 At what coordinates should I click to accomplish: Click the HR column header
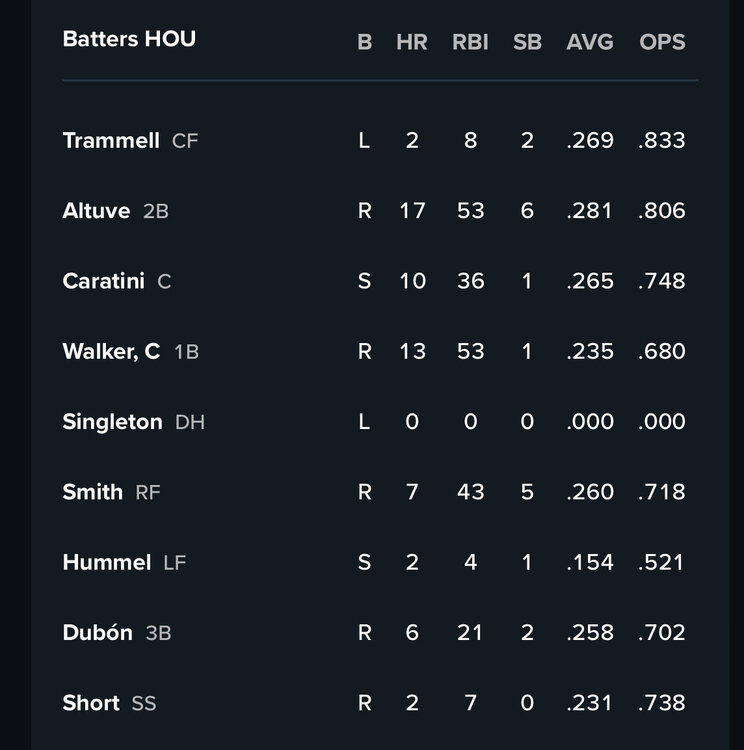[412, 42]
